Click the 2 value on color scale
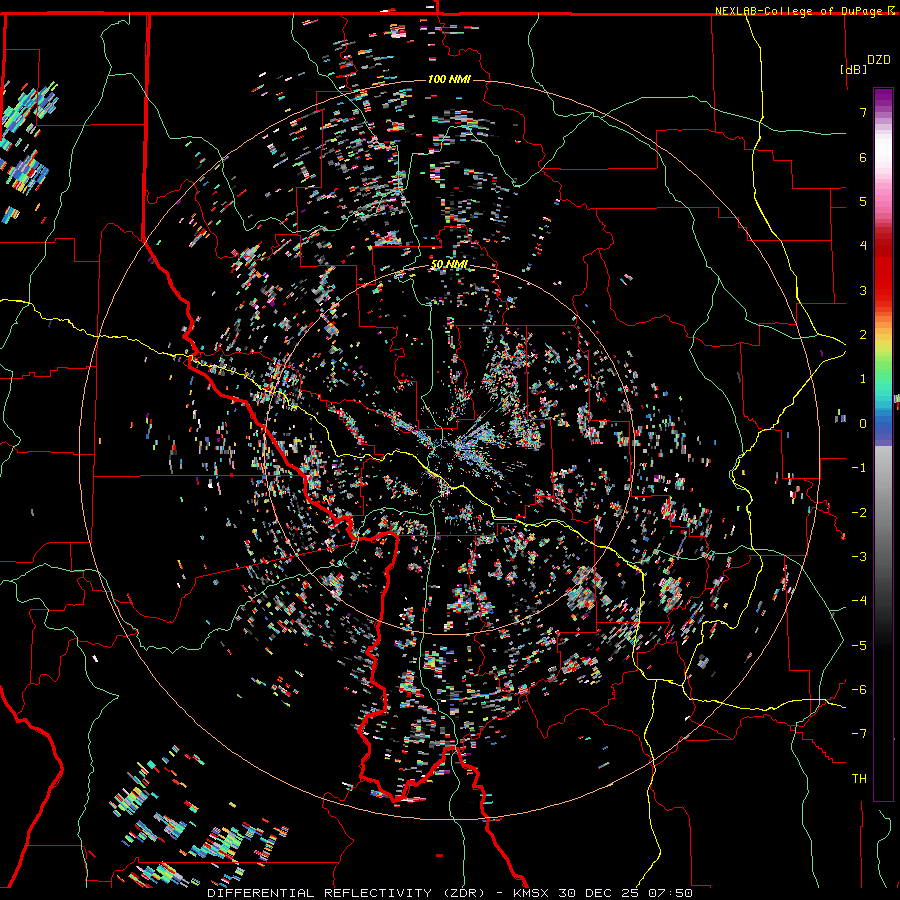 (863, 335)
